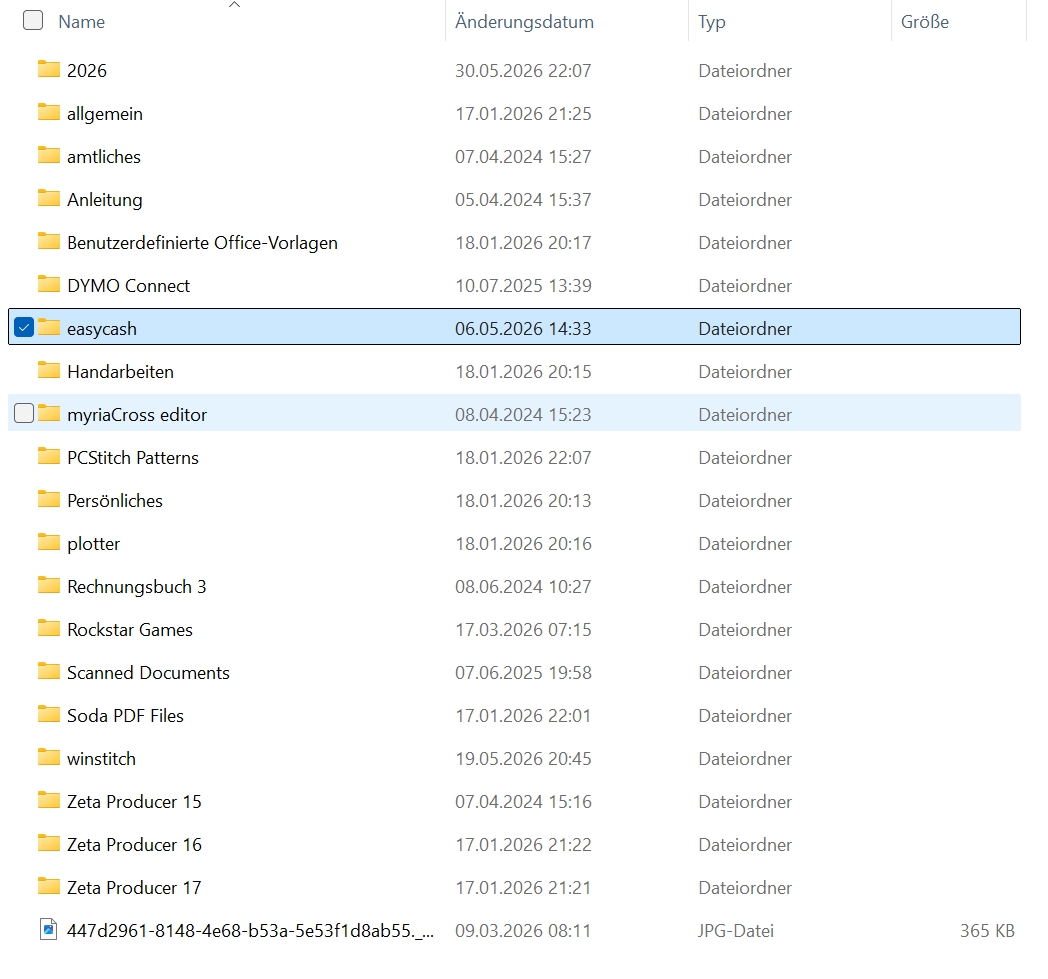Select the Rechnungsbuch 3 name text
This screenshot has width=1048, height=979.
pos(136,587)
